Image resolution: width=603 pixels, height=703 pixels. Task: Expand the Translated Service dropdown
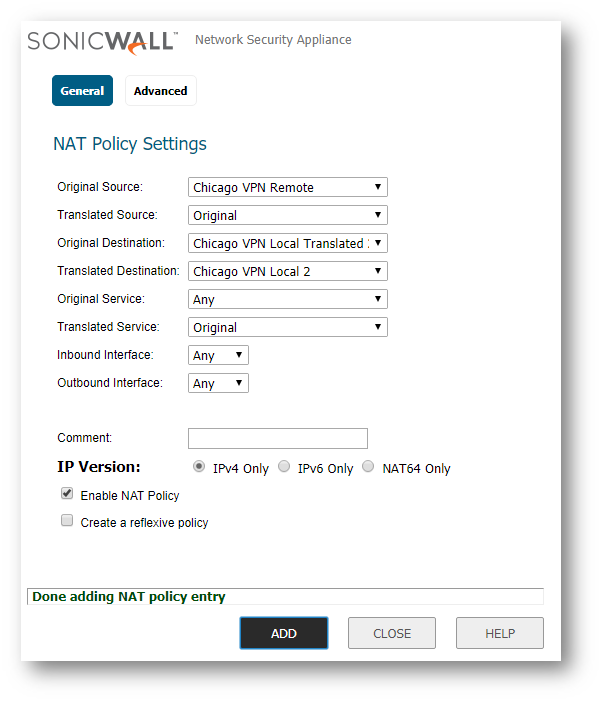click(287, 327)
